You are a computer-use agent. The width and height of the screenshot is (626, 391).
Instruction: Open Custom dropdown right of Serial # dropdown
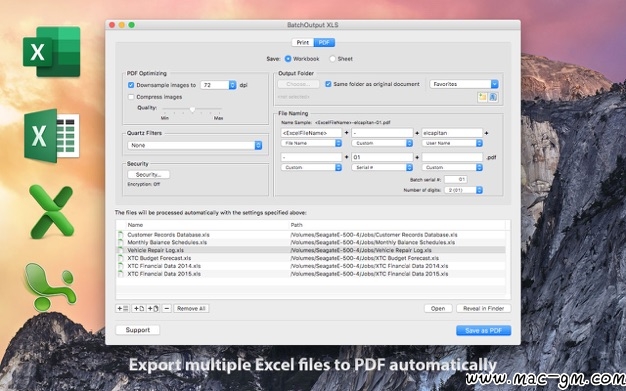click(x=452, y=167)
